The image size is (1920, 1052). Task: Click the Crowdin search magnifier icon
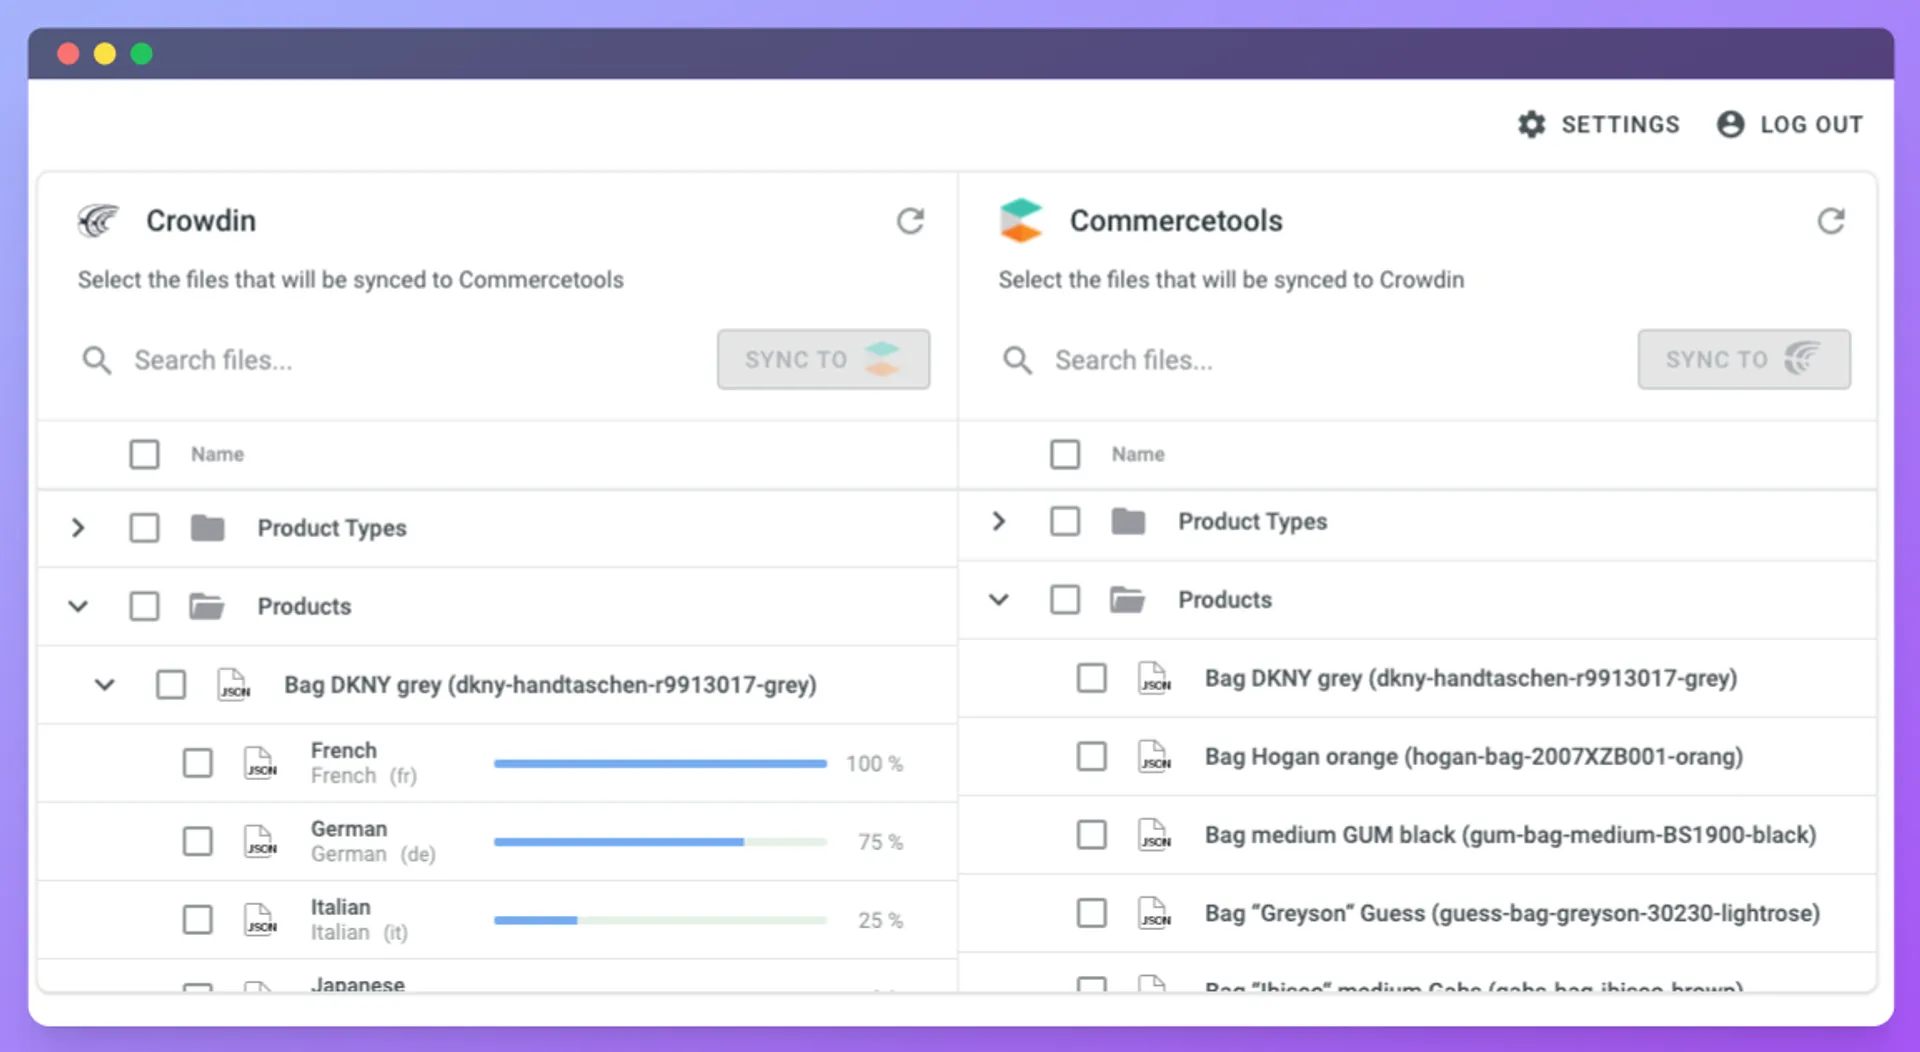97,360
